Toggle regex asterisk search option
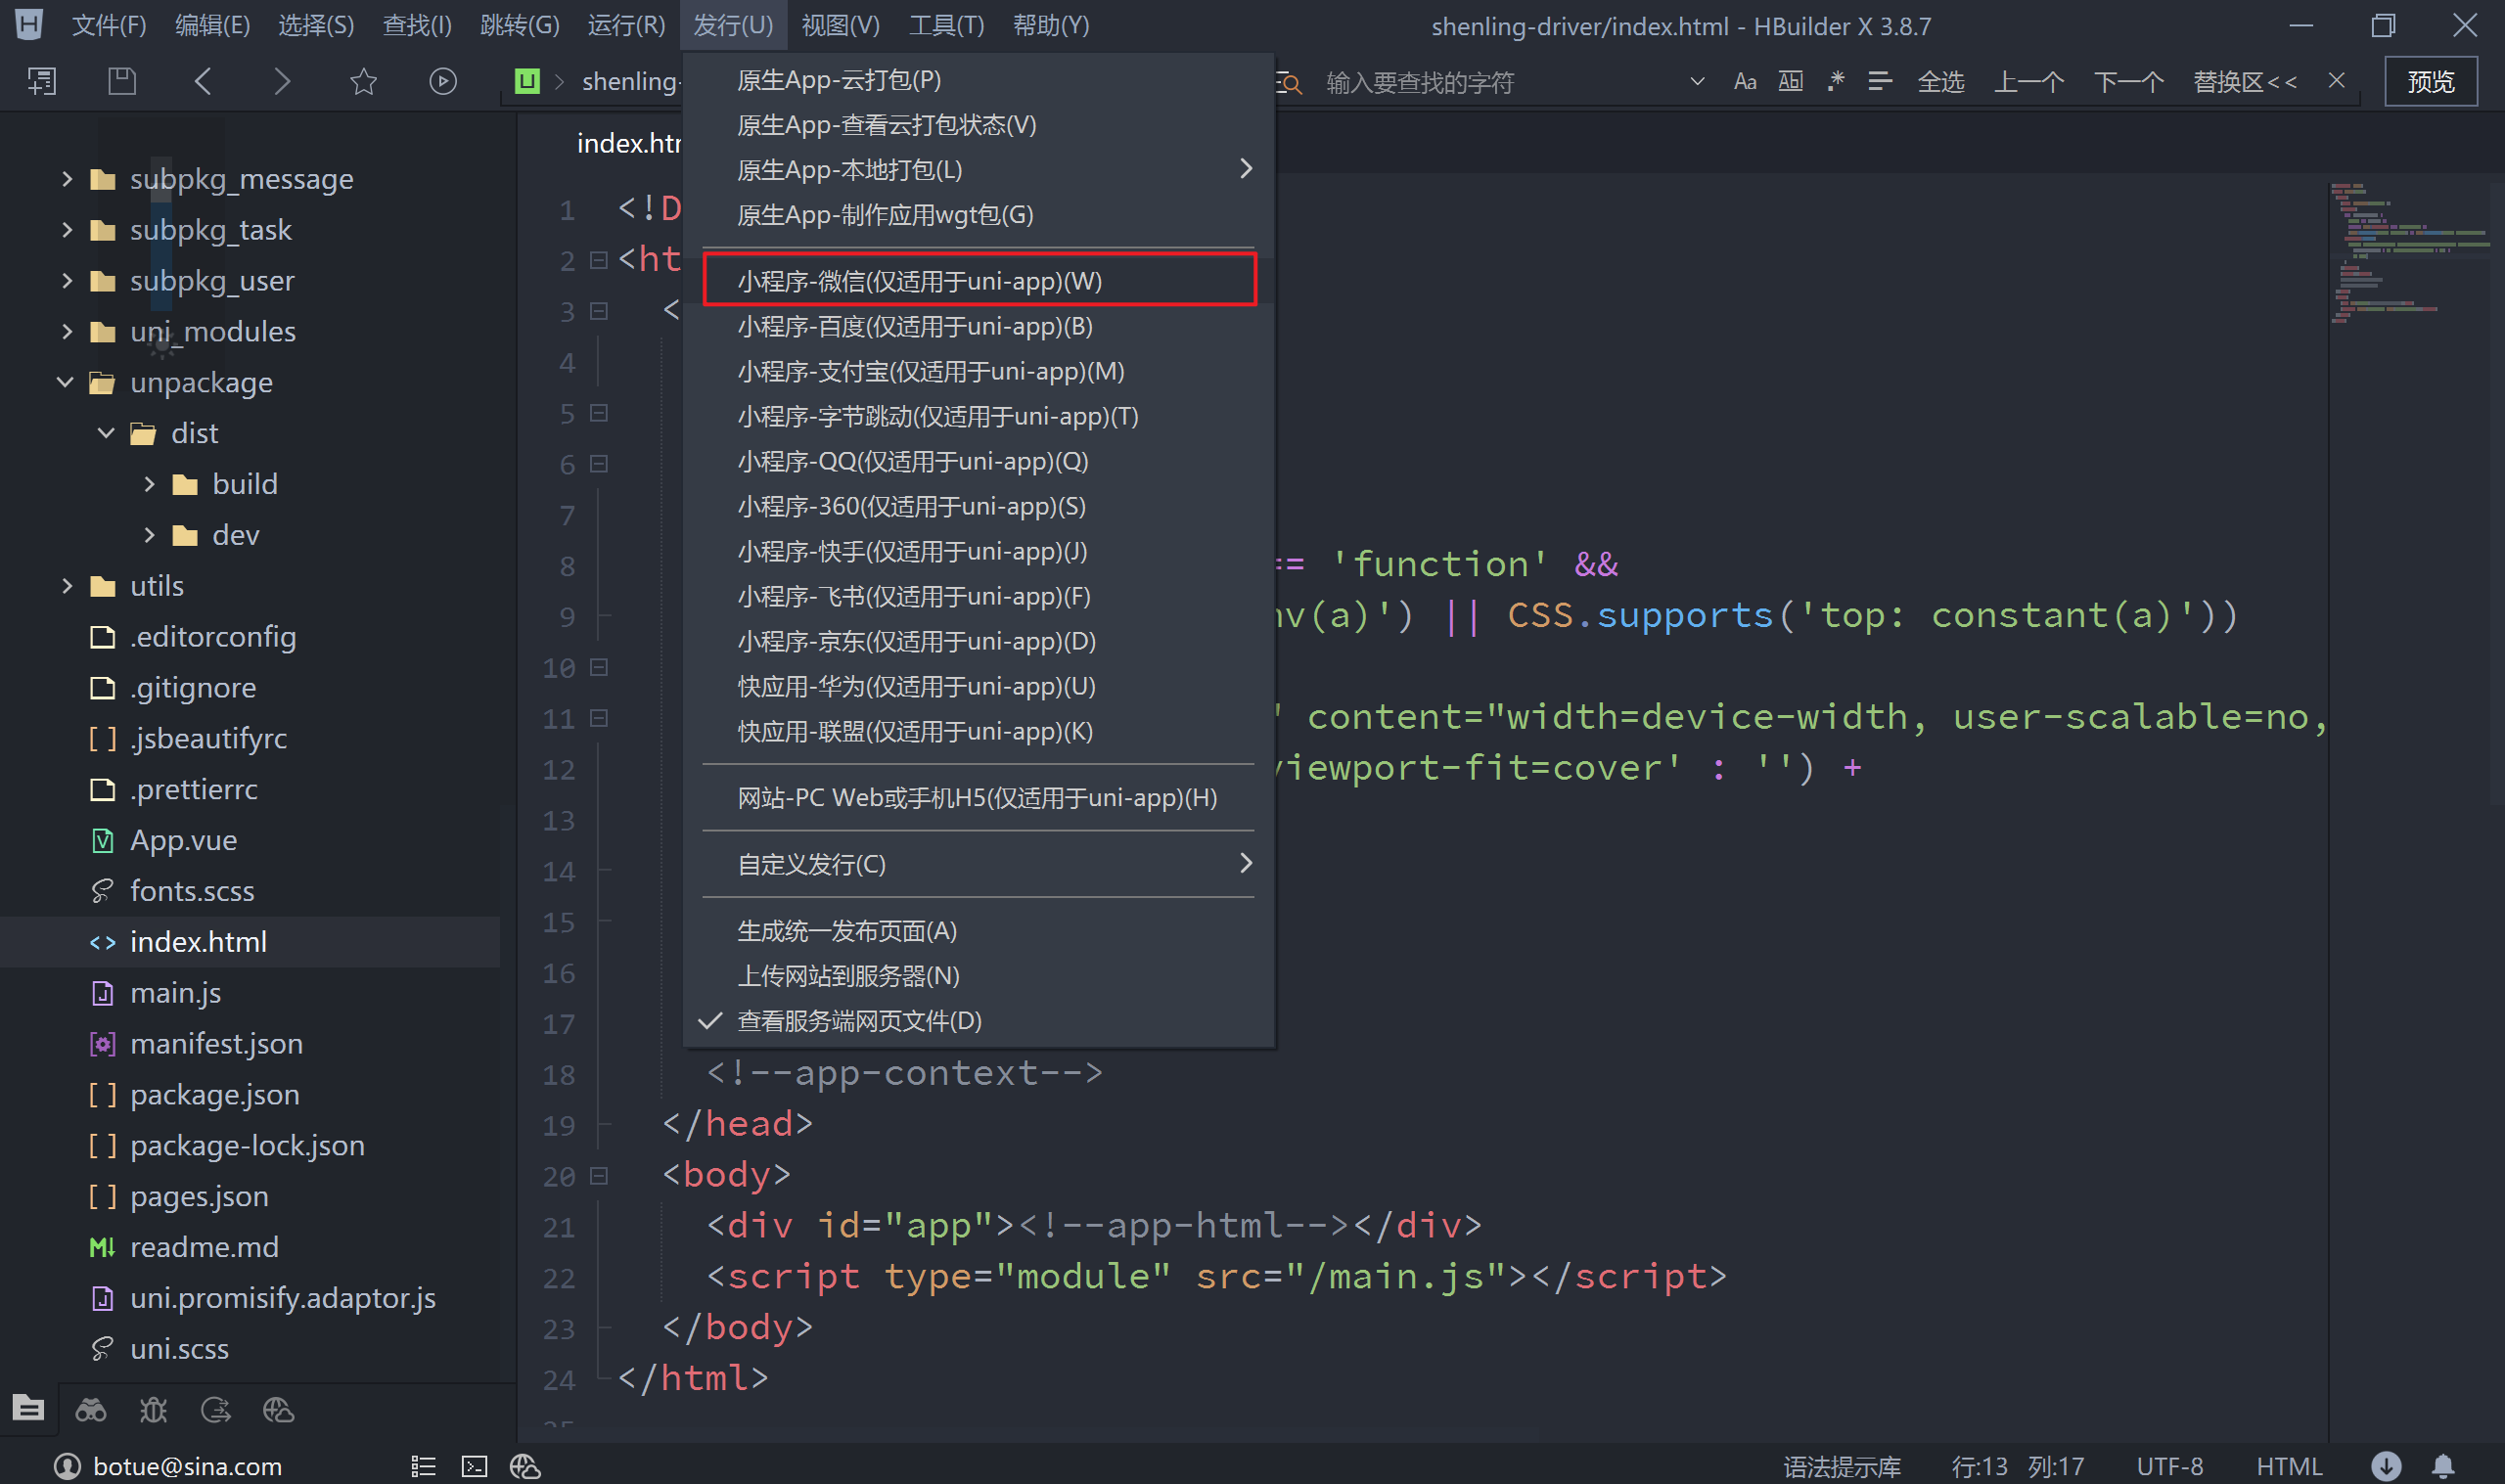 point(1835,82)
